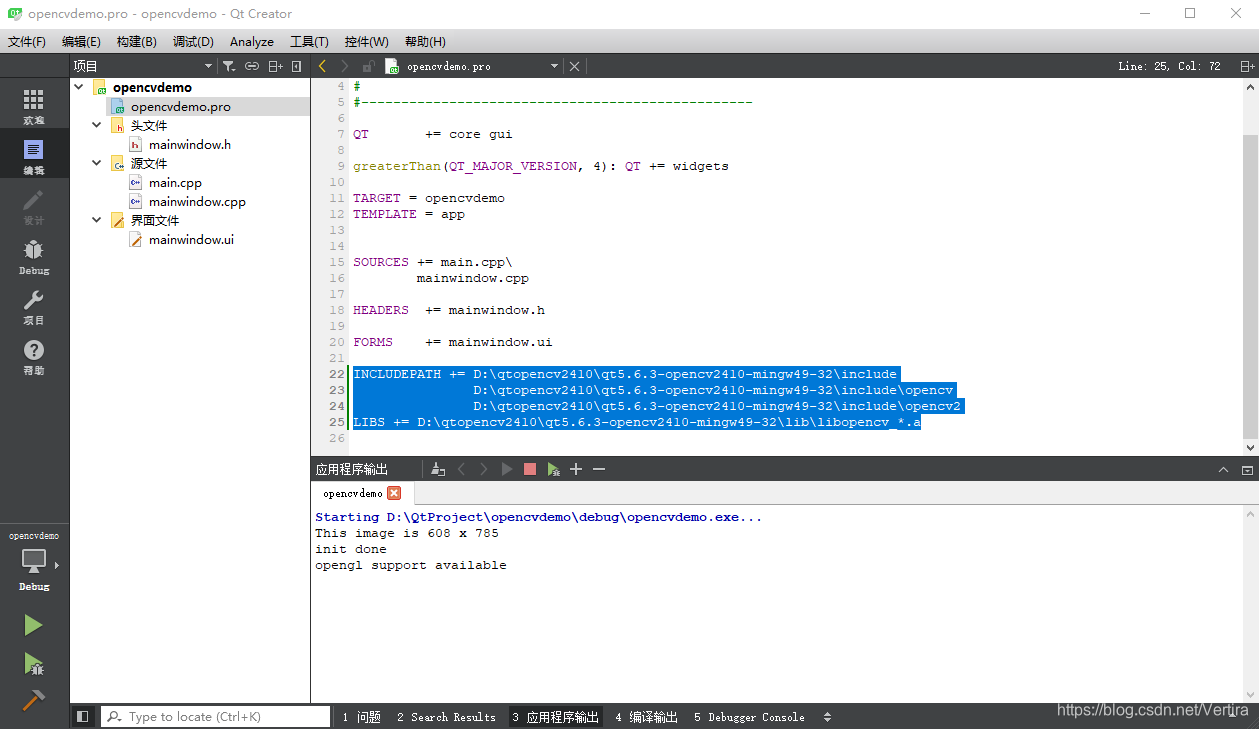The height and width of the screenshot is (729, 1259).
Task: Collapse output pane using the up-caret icon
Action: coord(1223,469)
